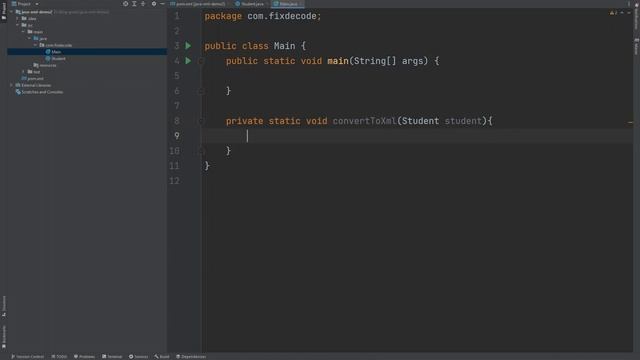640x360 pixels.
Task: Click line number 12 in gutter
Action: tap(174, 181)
